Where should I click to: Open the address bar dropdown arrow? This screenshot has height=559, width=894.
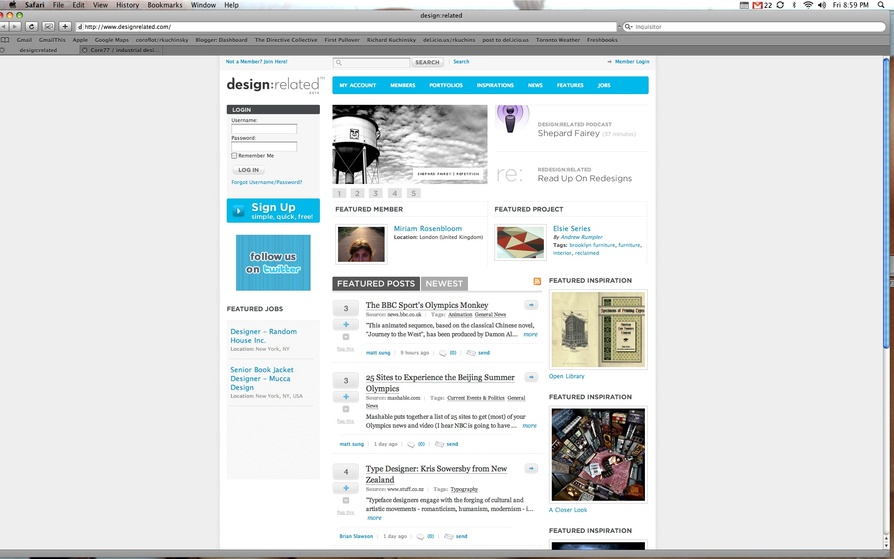click(619, 27)
